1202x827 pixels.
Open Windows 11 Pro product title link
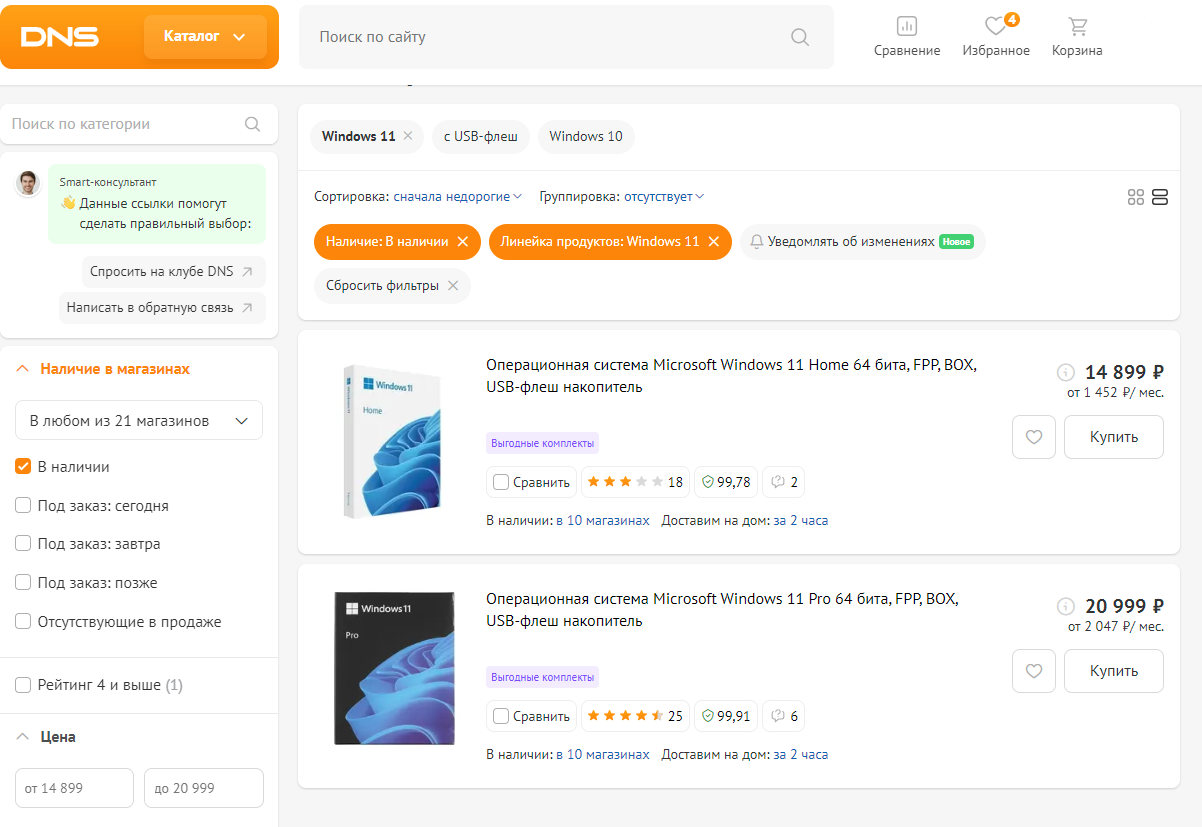click(x=722, y=610)
